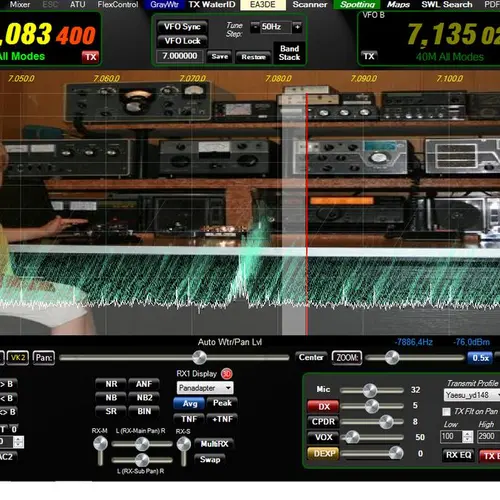Image resolution: width=500 pixels, height=500 pixels.
Task: Toggle BIN binaural audio
Action: click(144, 411)
